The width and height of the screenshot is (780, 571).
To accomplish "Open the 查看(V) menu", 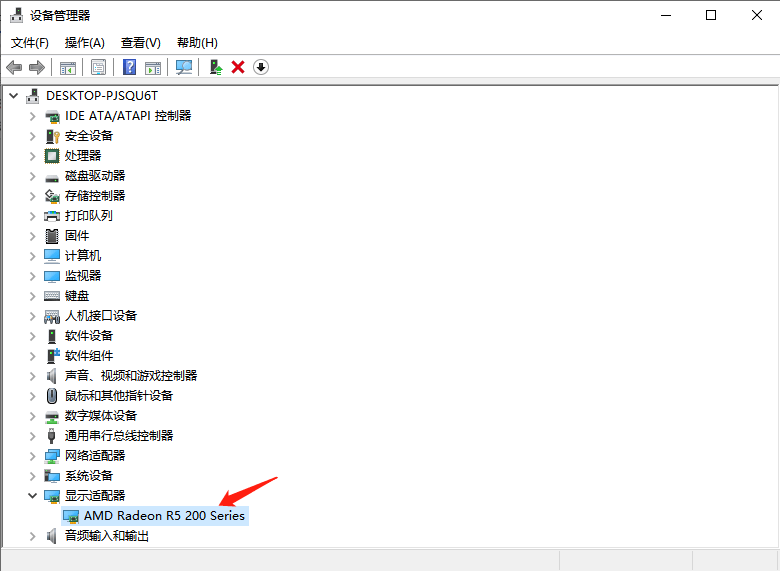I will coord(140,42).
